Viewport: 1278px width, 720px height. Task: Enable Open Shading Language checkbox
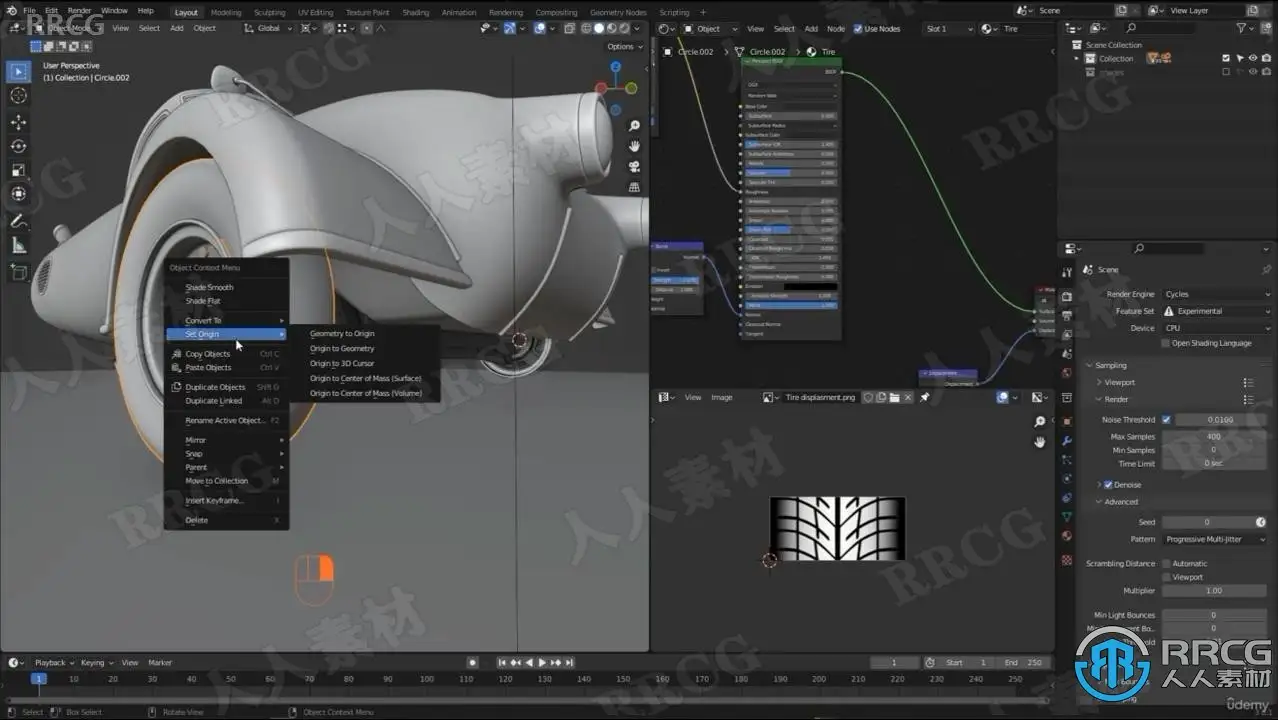[1166, 343]
